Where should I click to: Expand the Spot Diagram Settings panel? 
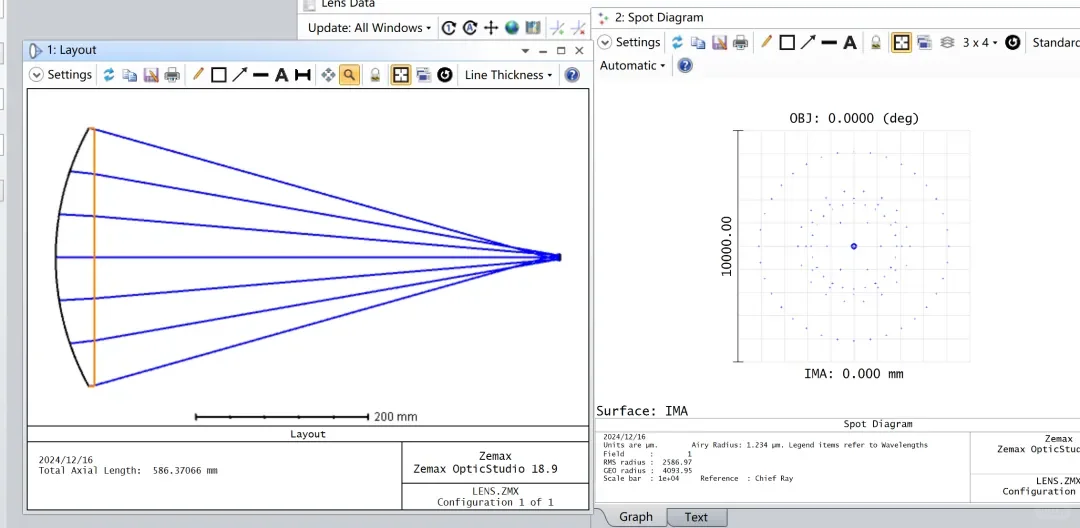point(629,43)
